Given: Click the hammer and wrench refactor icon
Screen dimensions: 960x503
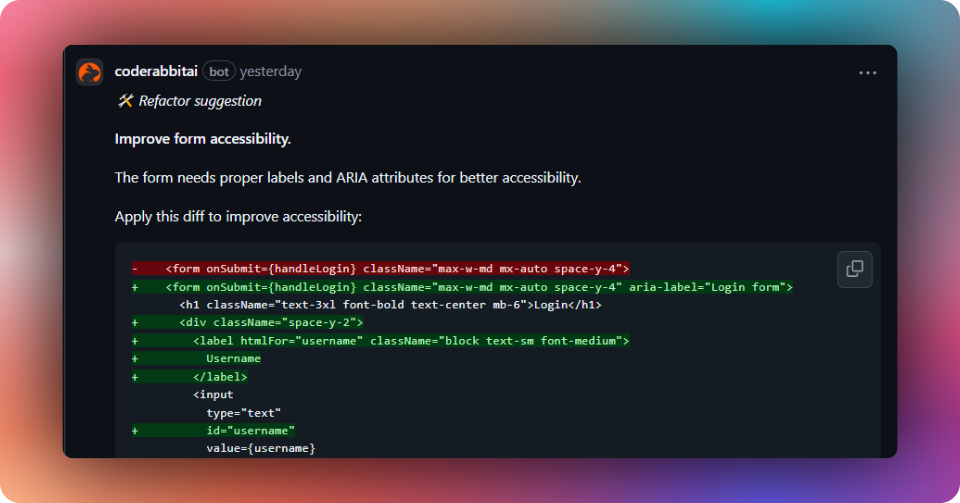Looking at the screenshot, I should tap(125, 101).
